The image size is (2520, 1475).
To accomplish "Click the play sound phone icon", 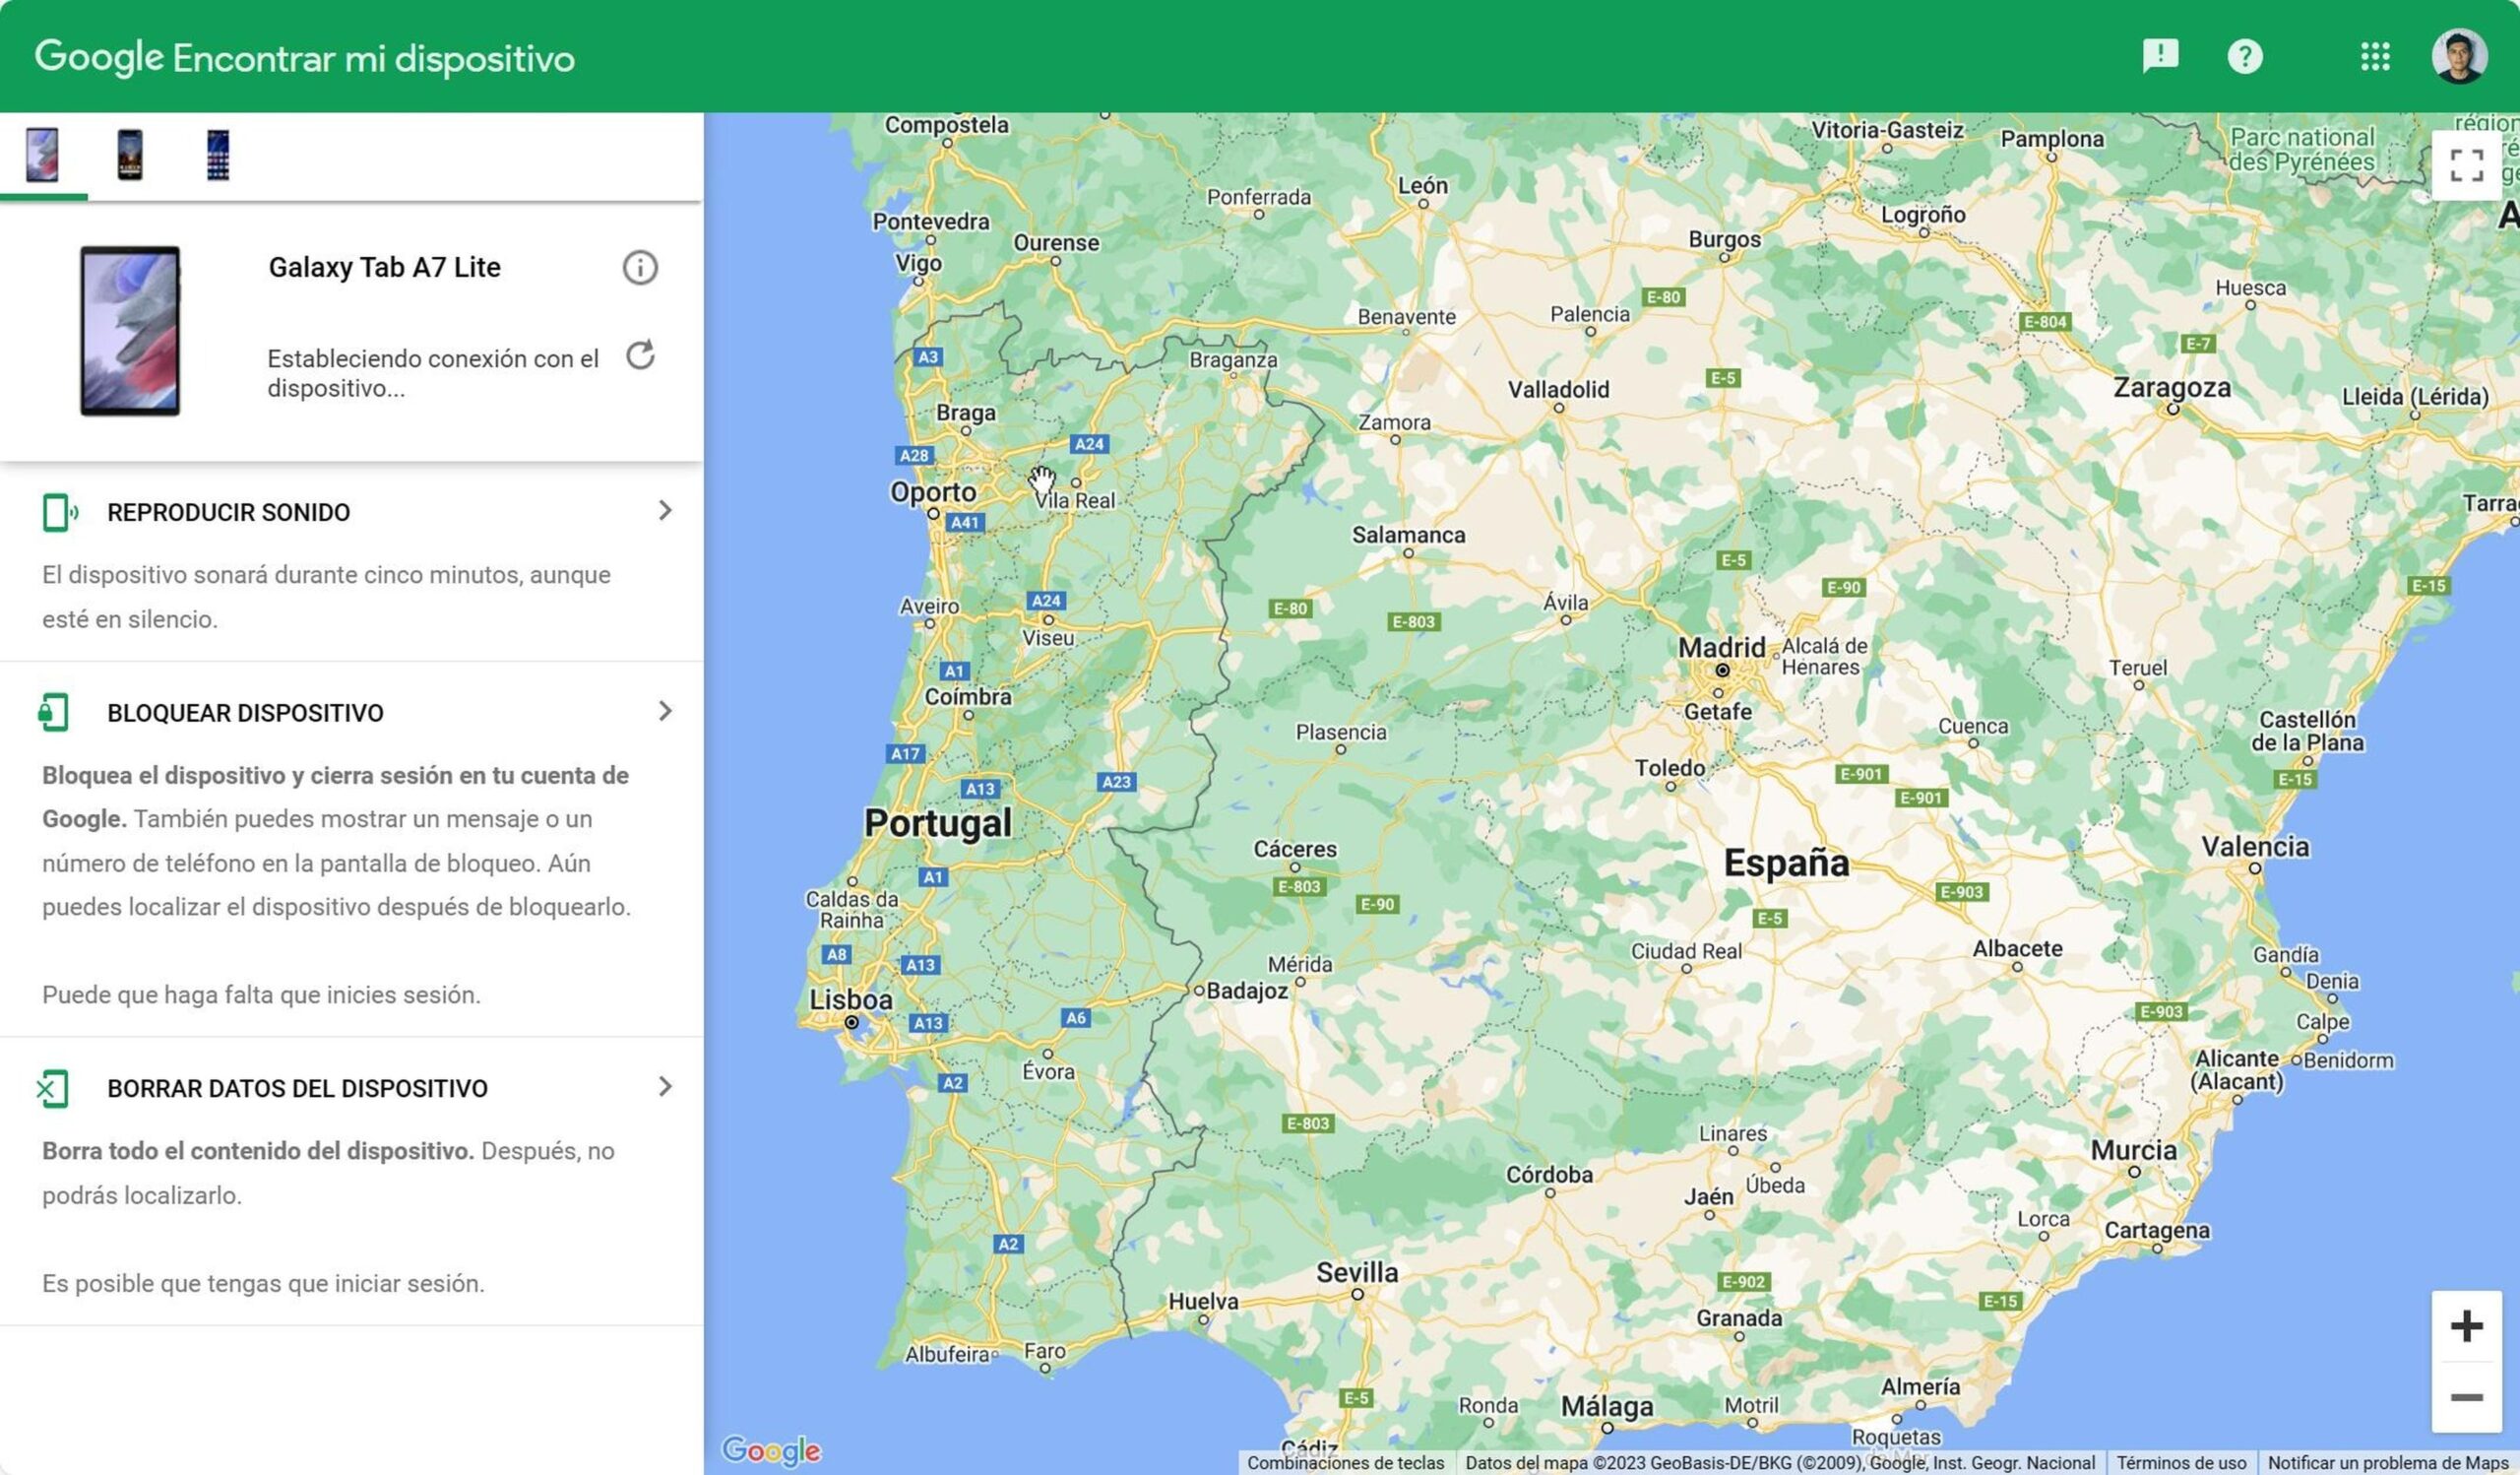I will click(x=60, y=512).
